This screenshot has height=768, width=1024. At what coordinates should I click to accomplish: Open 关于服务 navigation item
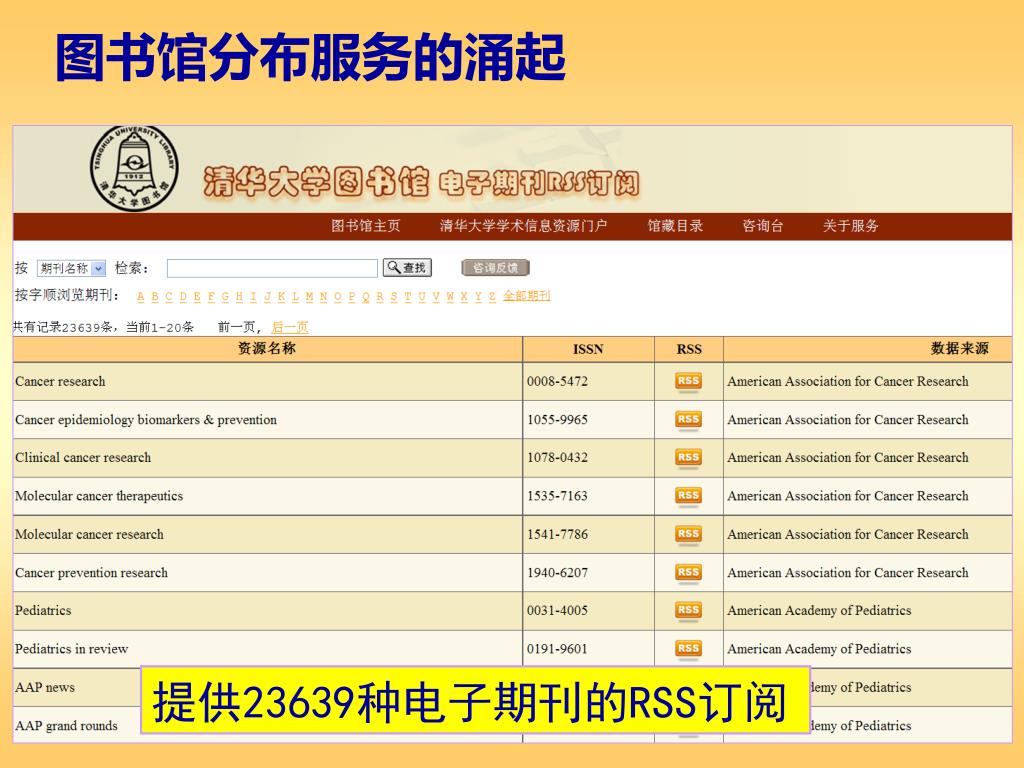[x=850, y=226]
